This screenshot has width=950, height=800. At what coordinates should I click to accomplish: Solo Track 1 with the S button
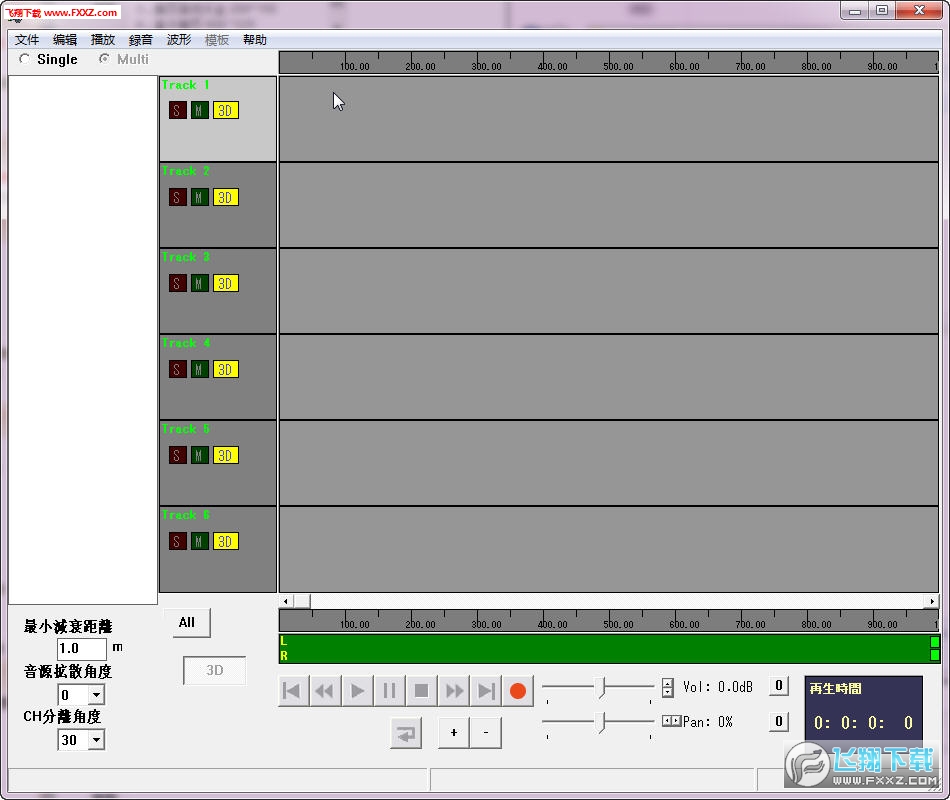click(x=177, y=110)
